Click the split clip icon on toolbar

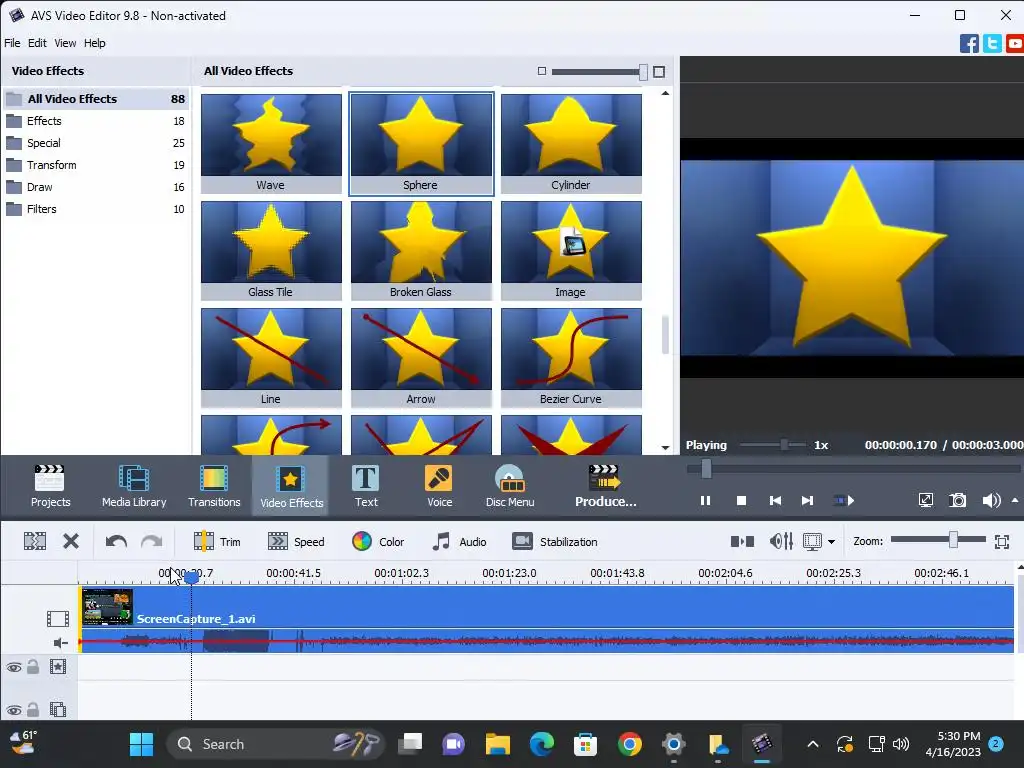[35, 541]
